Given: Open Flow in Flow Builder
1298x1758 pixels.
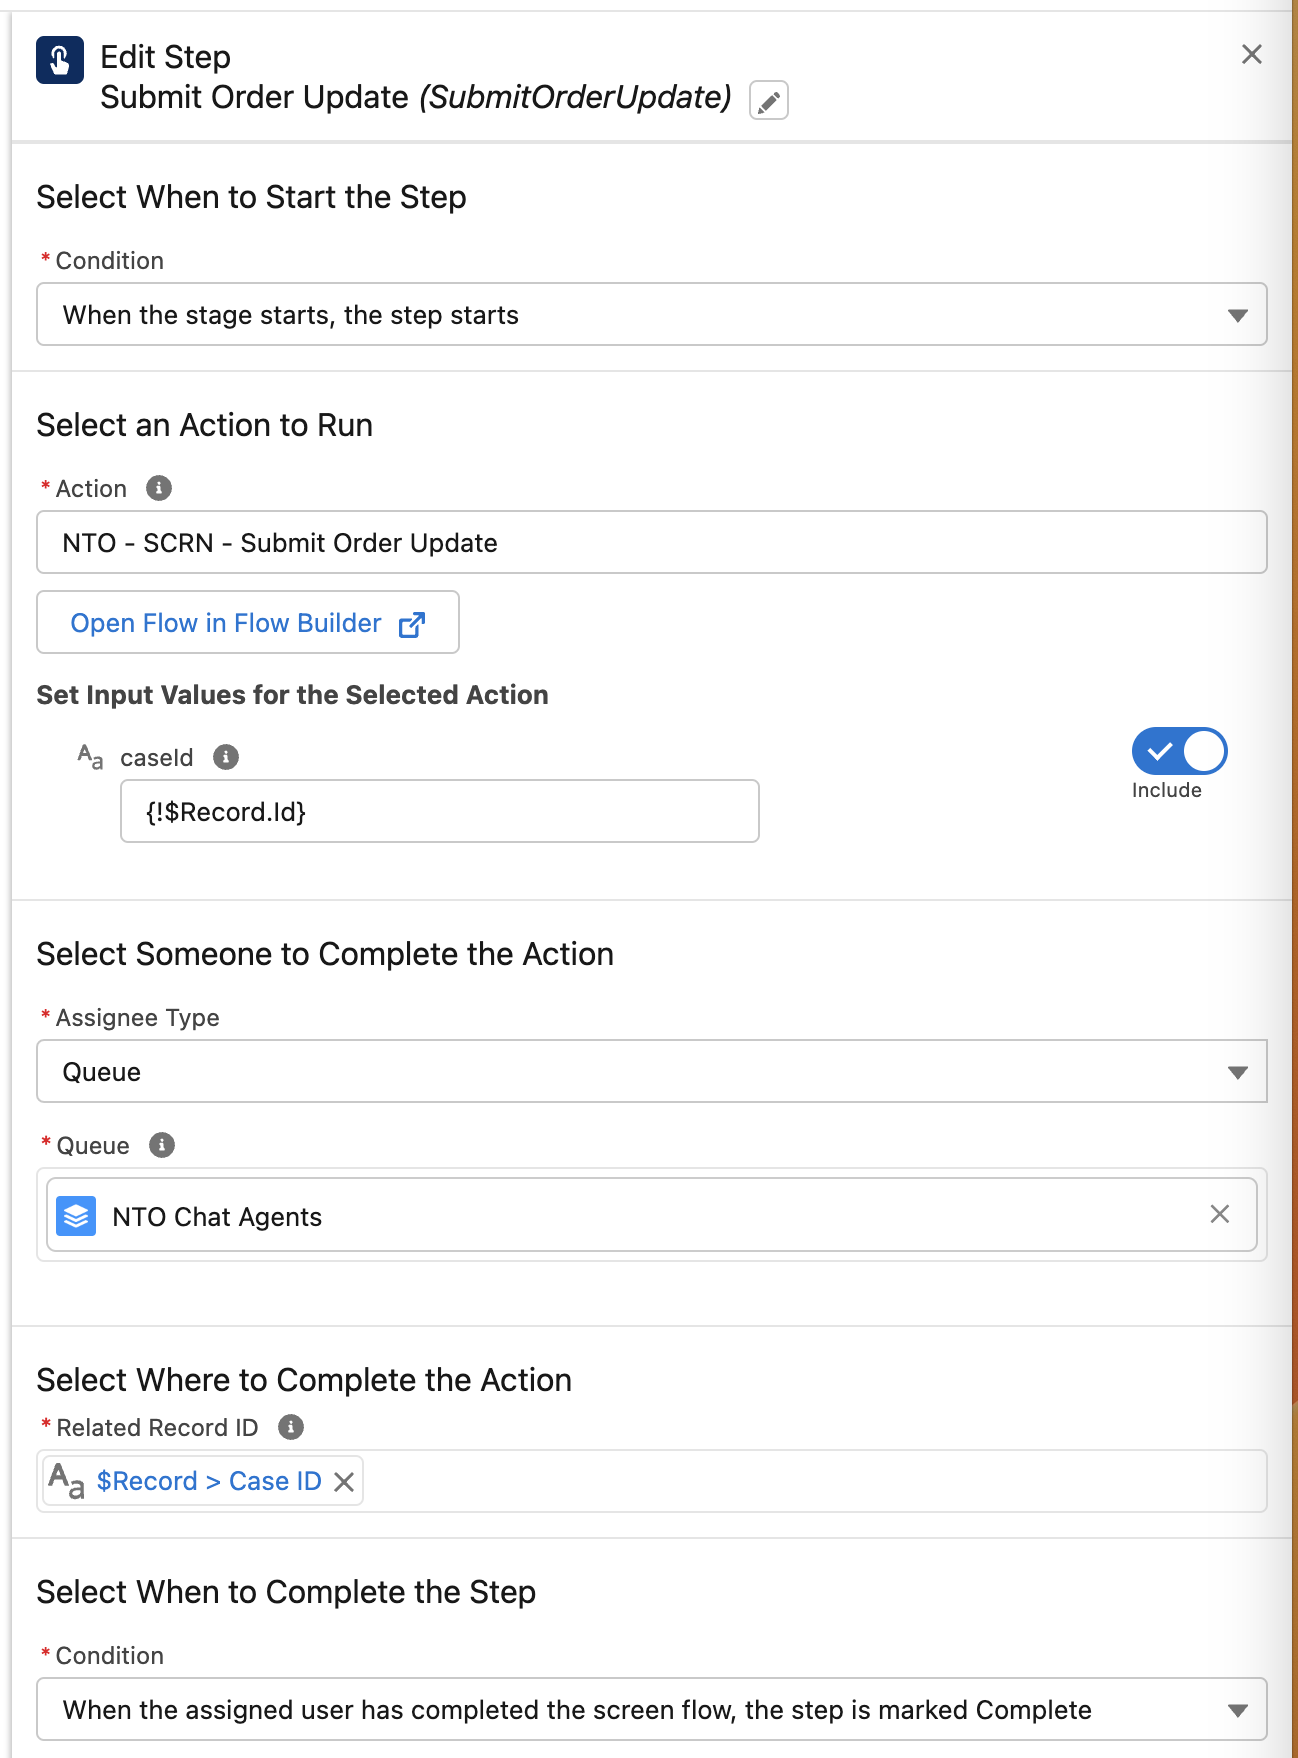Looking at the screenshot, I should pos(248,622).
